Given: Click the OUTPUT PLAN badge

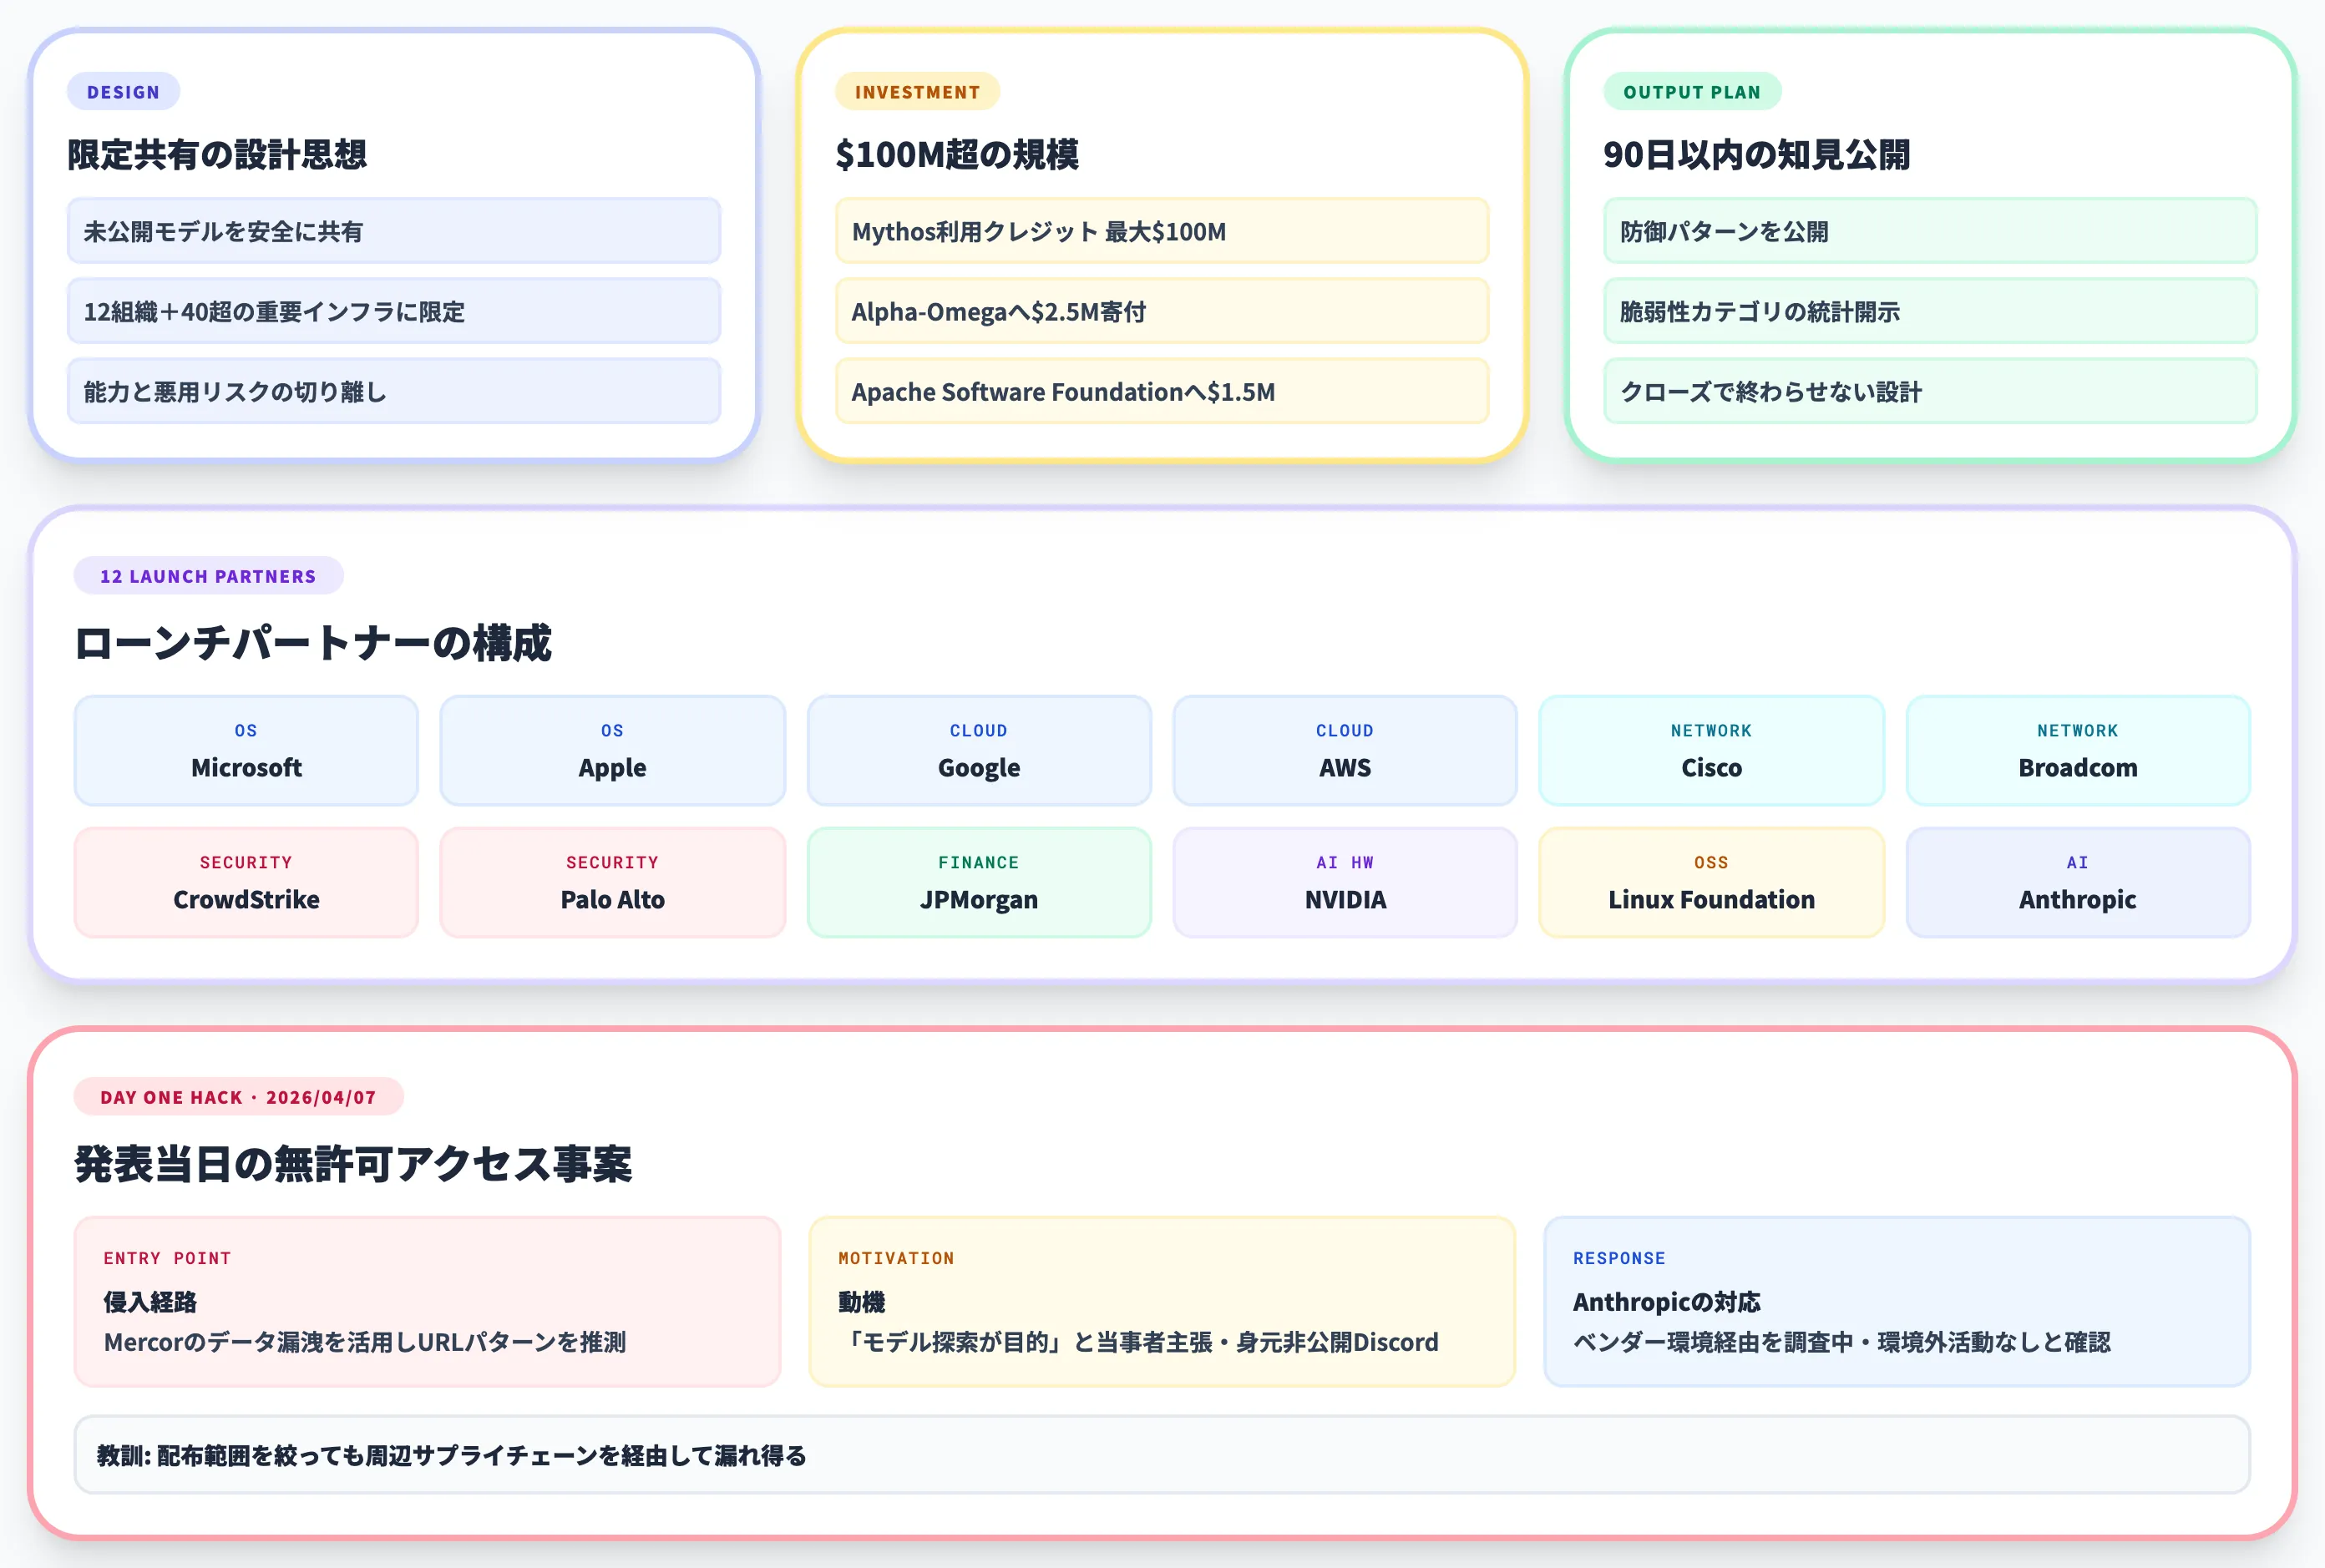Looking at the screenshot, I should 1692,92.
